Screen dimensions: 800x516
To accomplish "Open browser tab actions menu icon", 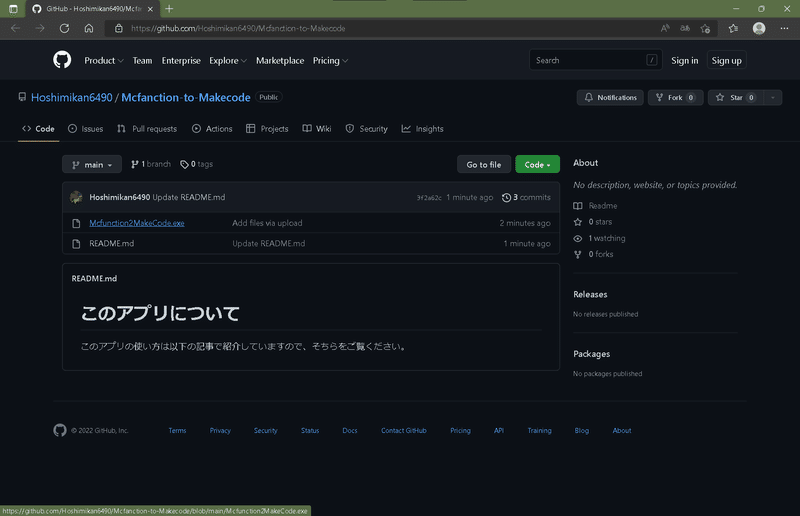I will [13, 9].
